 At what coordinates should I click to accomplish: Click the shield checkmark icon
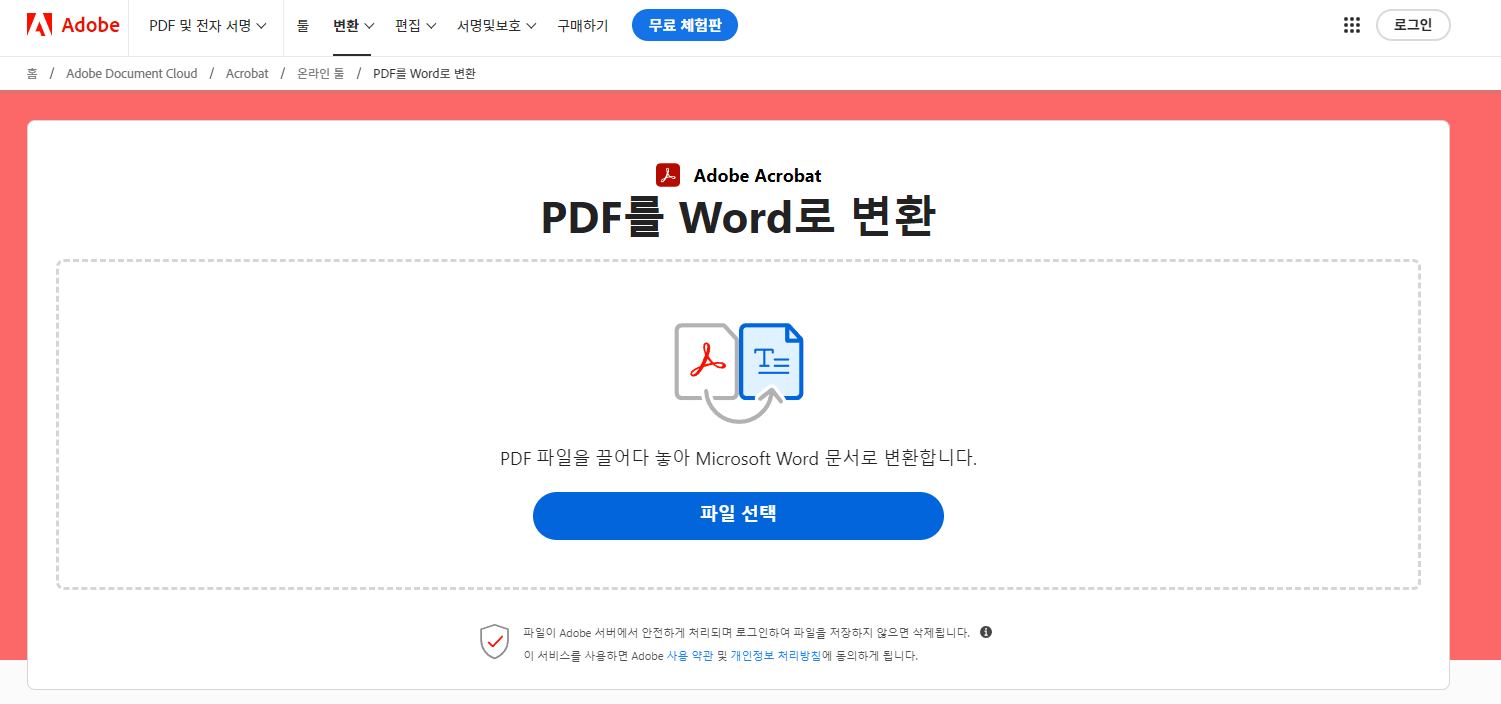pyautogui.click(x=494, y=640)
